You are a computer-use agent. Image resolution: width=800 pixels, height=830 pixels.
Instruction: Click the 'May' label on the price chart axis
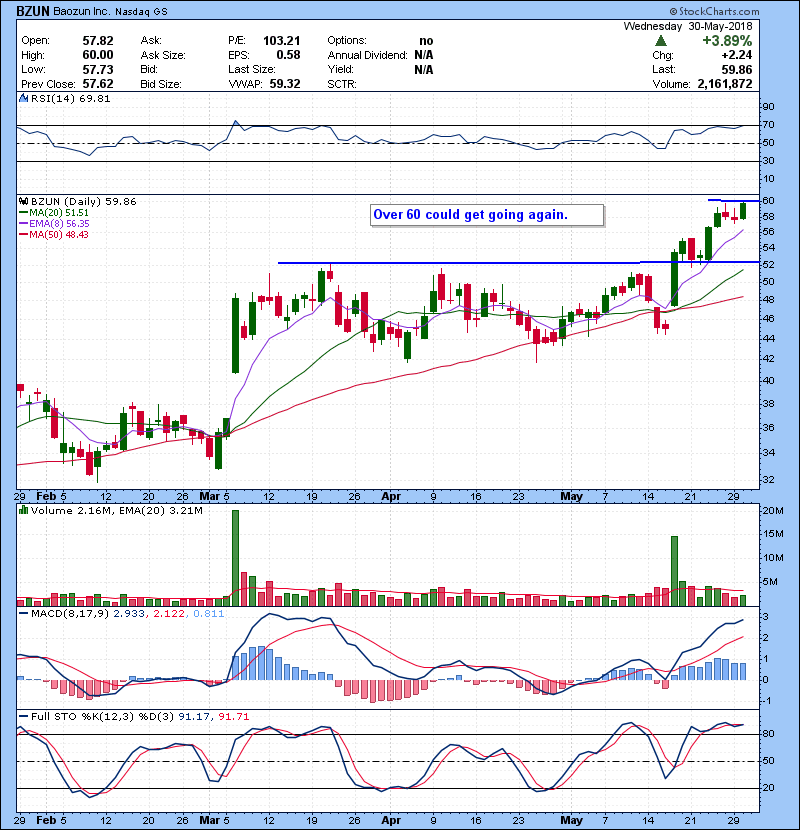571,497
